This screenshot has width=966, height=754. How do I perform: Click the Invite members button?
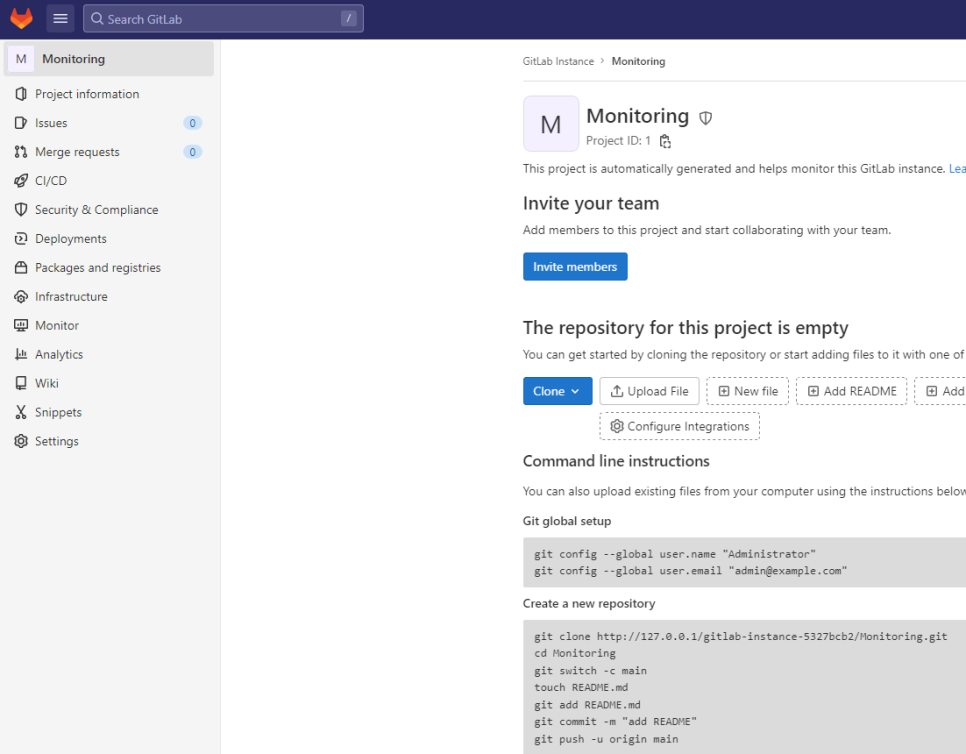575,267
